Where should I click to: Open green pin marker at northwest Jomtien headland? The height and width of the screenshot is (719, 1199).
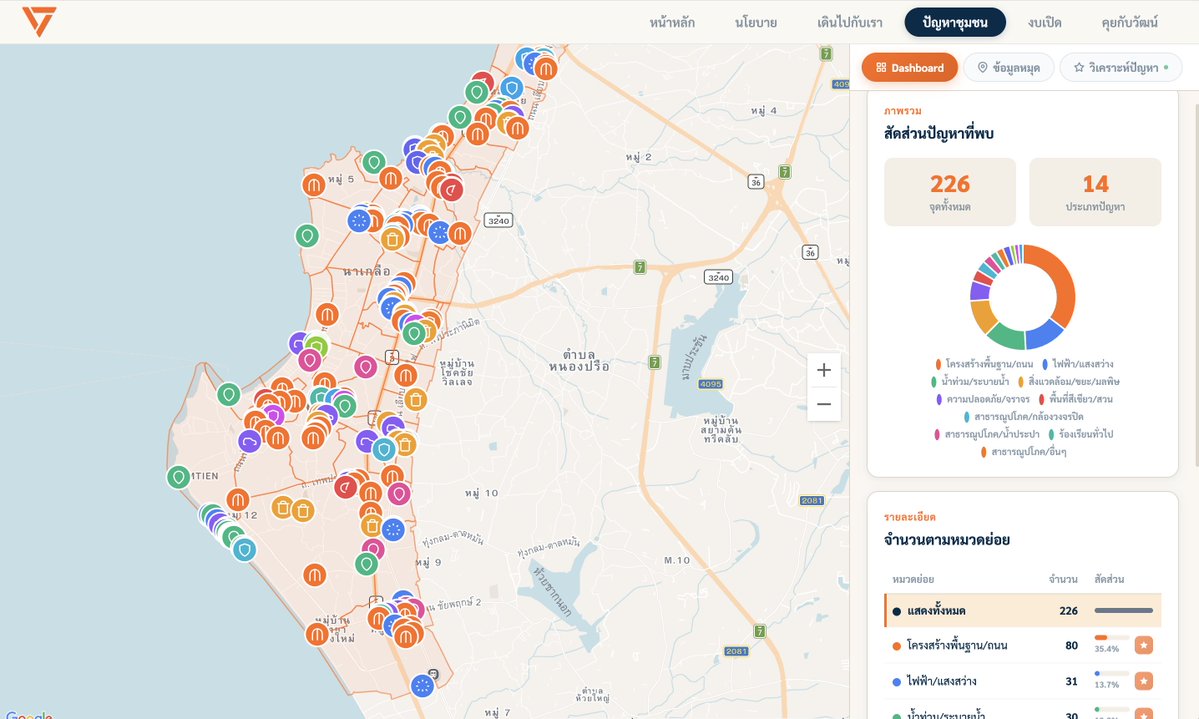228,395
